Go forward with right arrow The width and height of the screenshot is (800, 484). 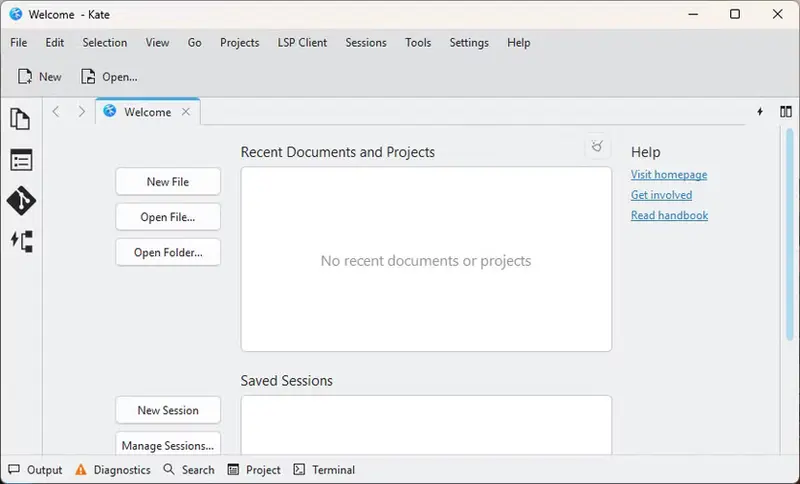[82, 112]
